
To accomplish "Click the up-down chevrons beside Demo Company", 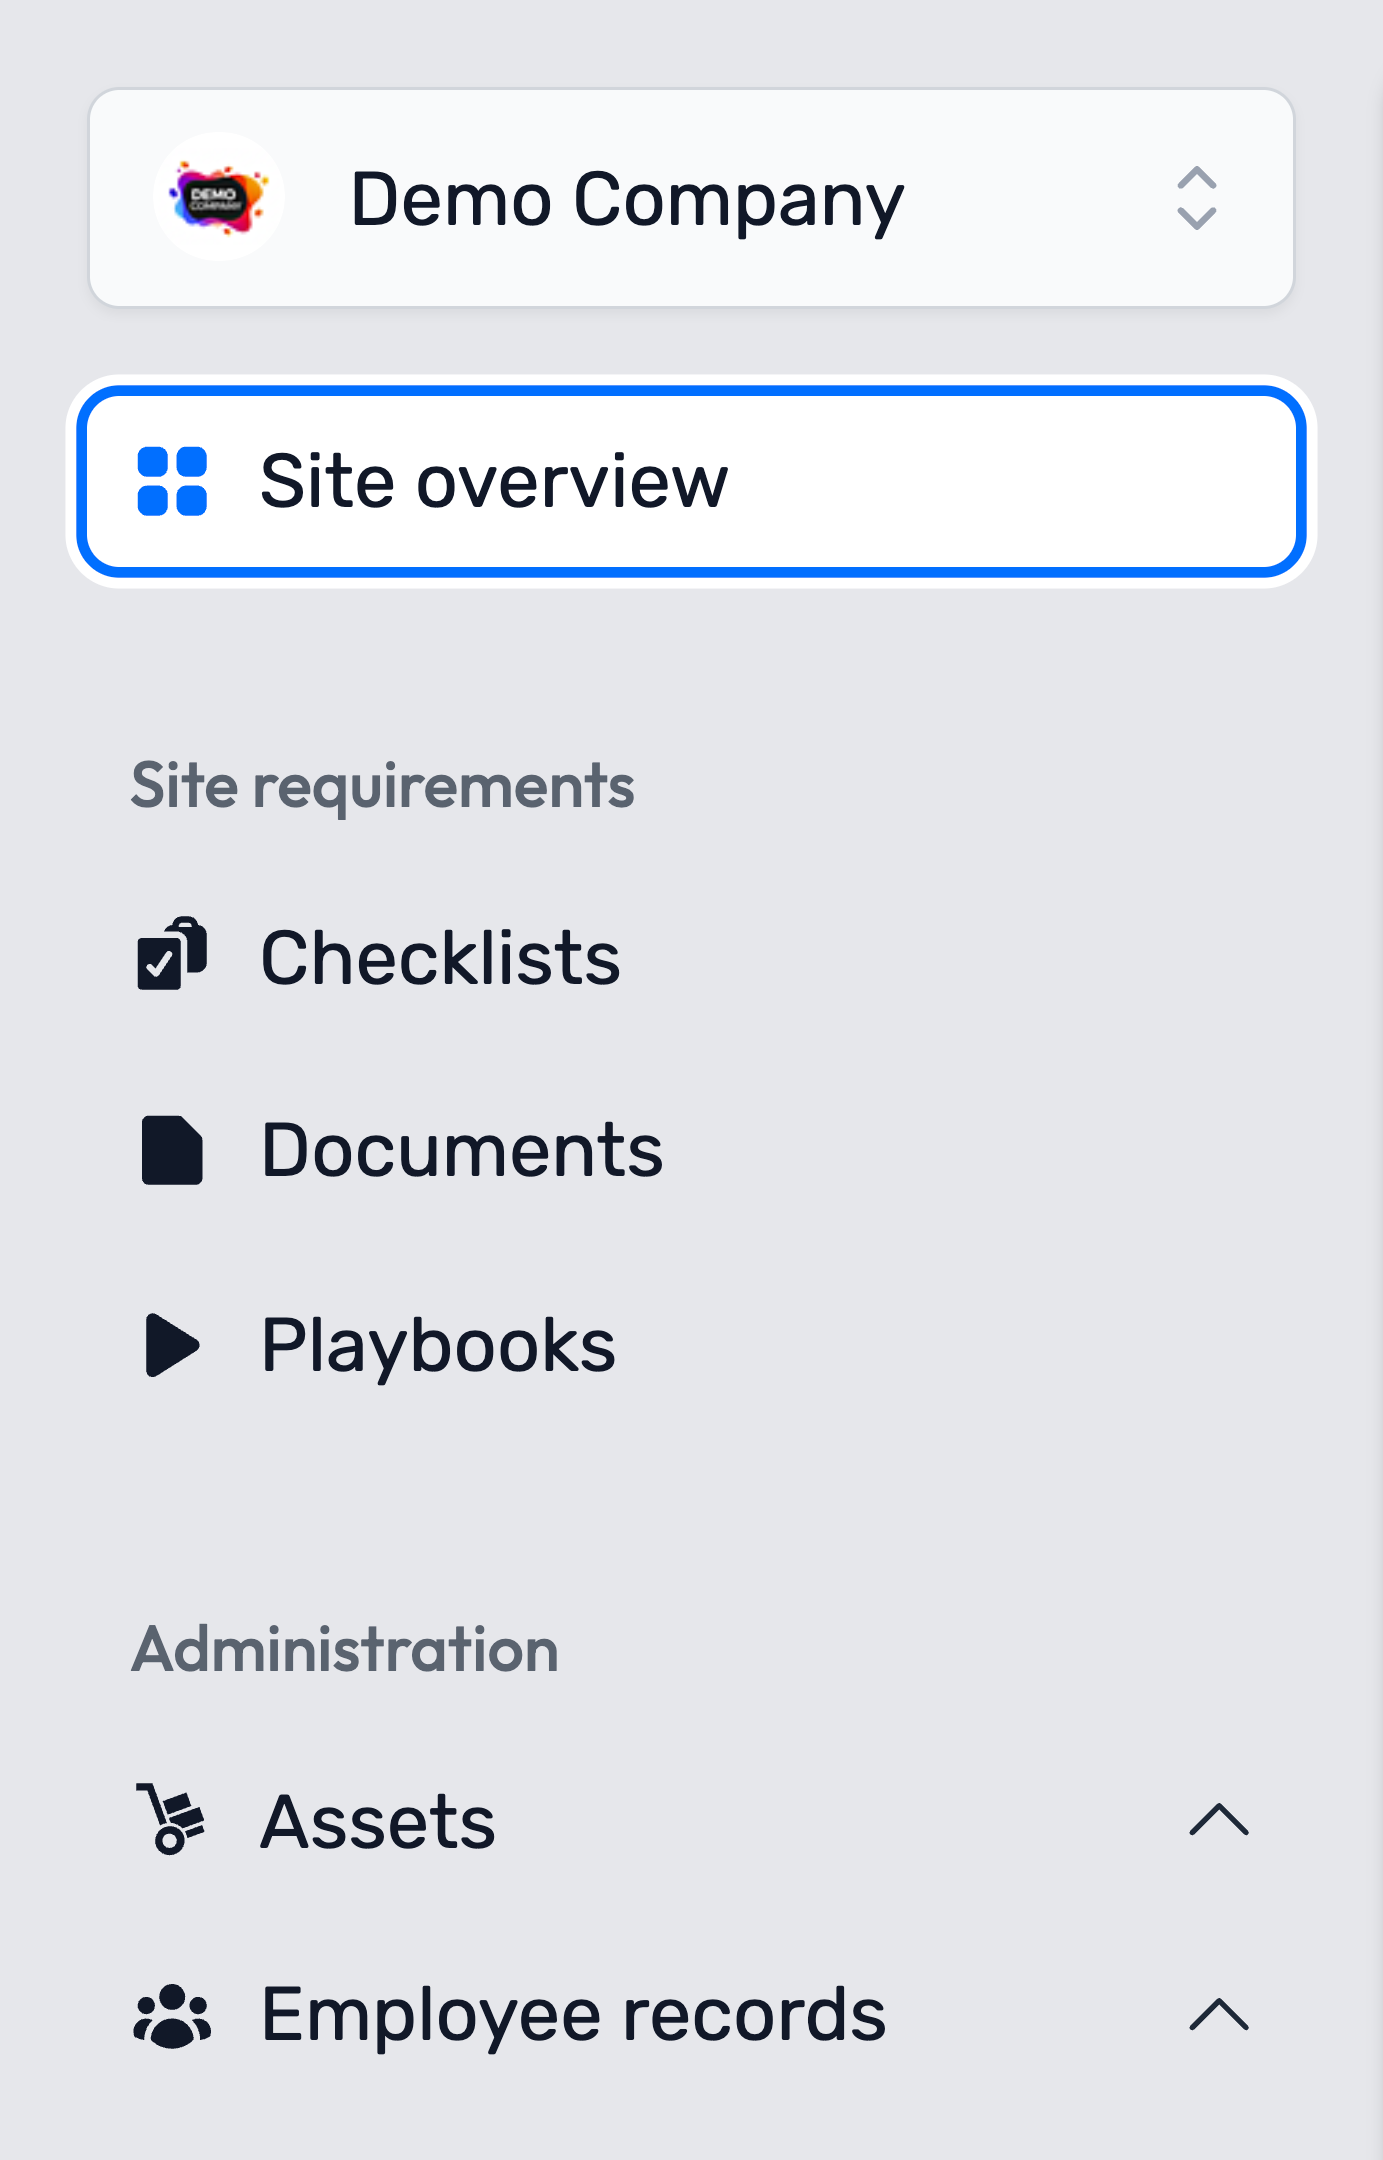I will click(x=1196, y=198).
